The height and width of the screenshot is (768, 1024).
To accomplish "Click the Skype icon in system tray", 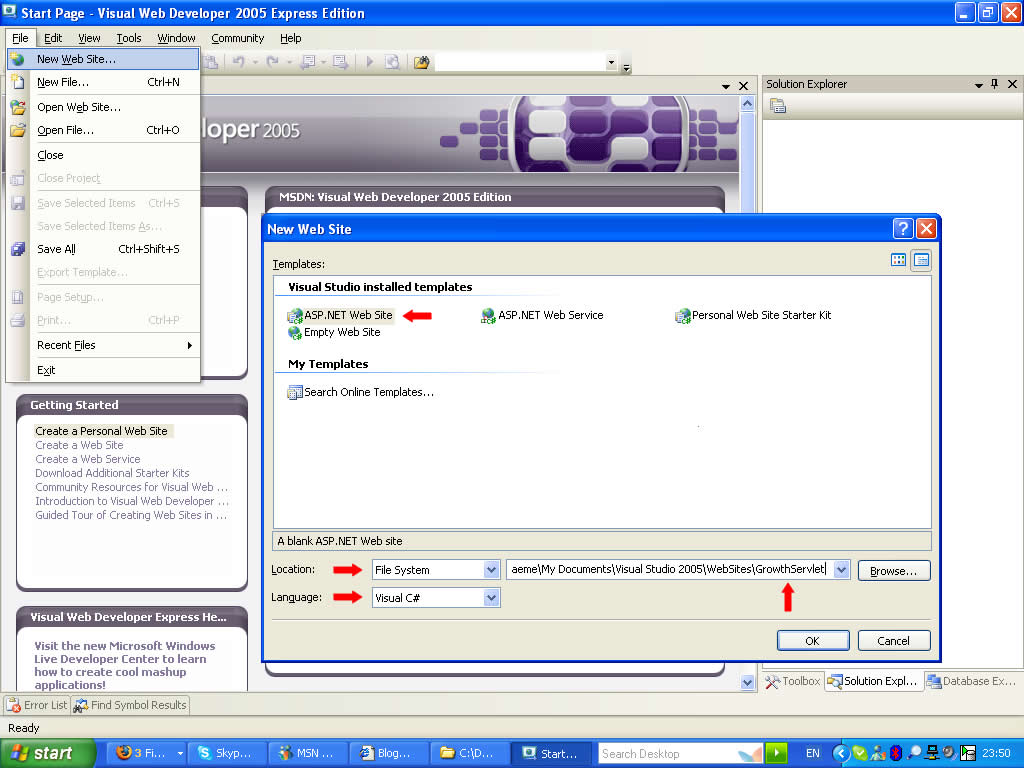I will pos(859,753).
